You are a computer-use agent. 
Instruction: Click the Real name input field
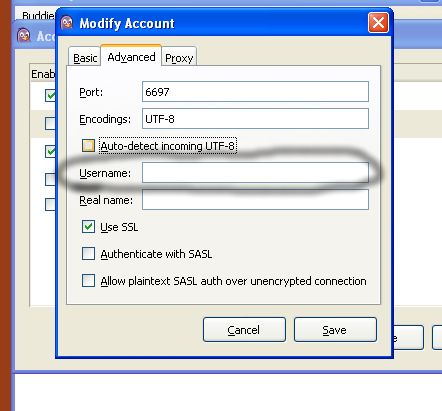255,200
